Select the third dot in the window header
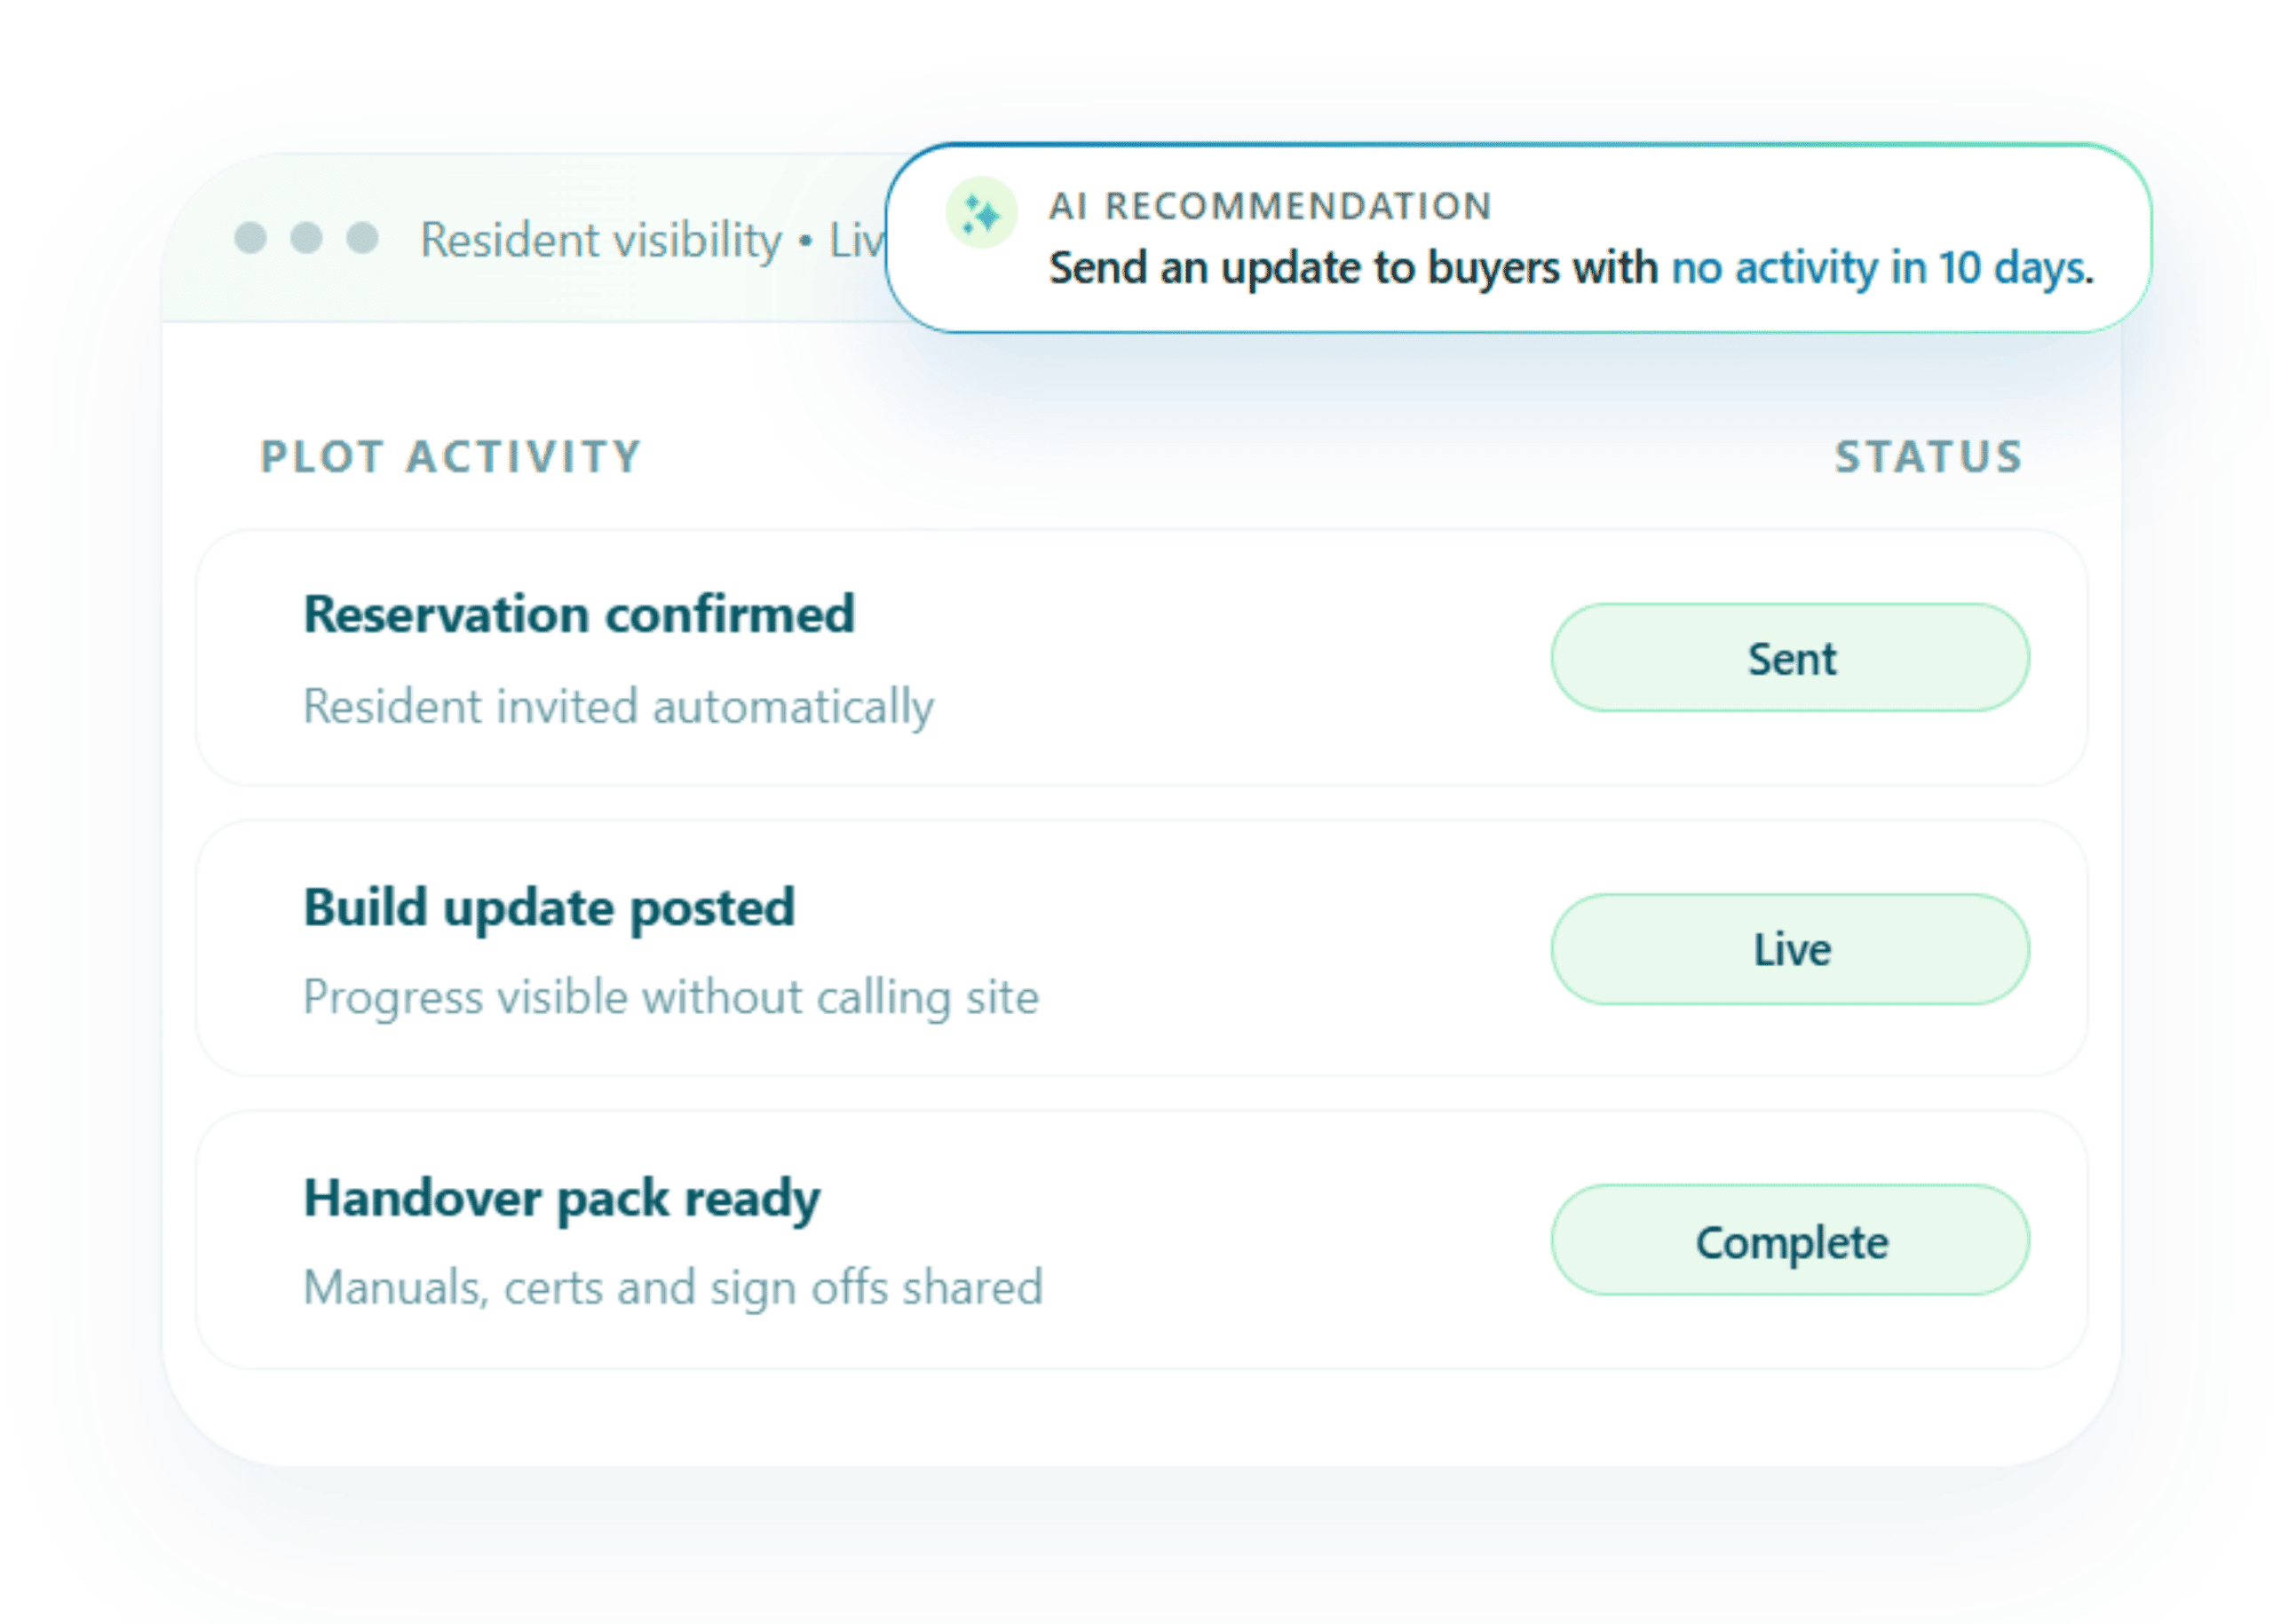This screenshot has height=1624, width=2273. (x=362, y=237)
